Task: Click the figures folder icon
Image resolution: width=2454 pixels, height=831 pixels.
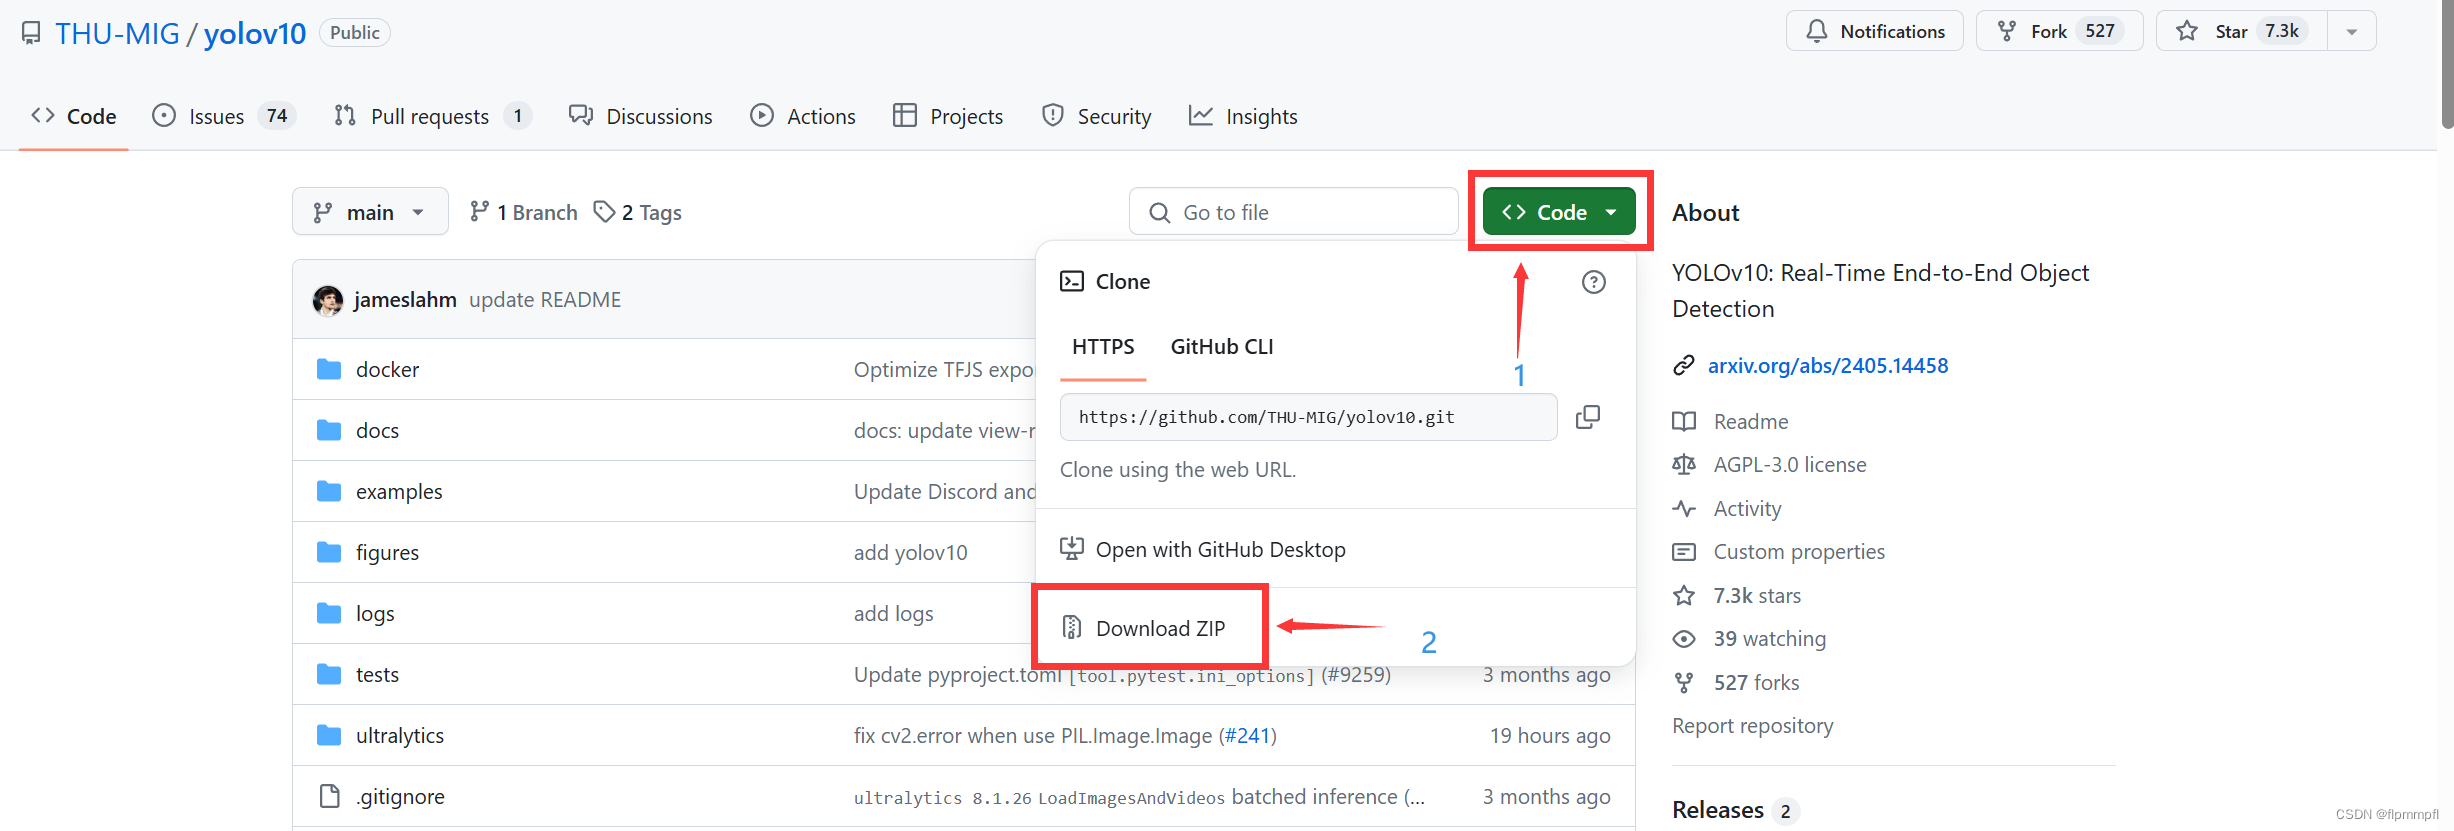Action: tap(329, 552)
